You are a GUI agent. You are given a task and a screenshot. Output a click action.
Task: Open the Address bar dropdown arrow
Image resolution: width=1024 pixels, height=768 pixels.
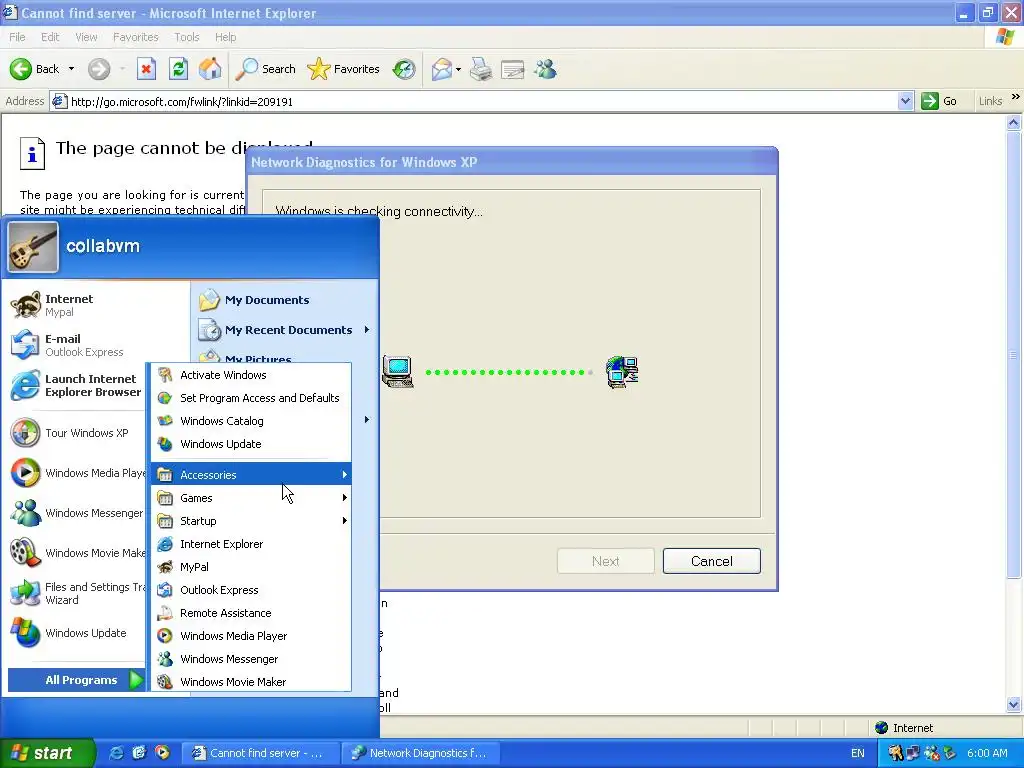[905, 101]
